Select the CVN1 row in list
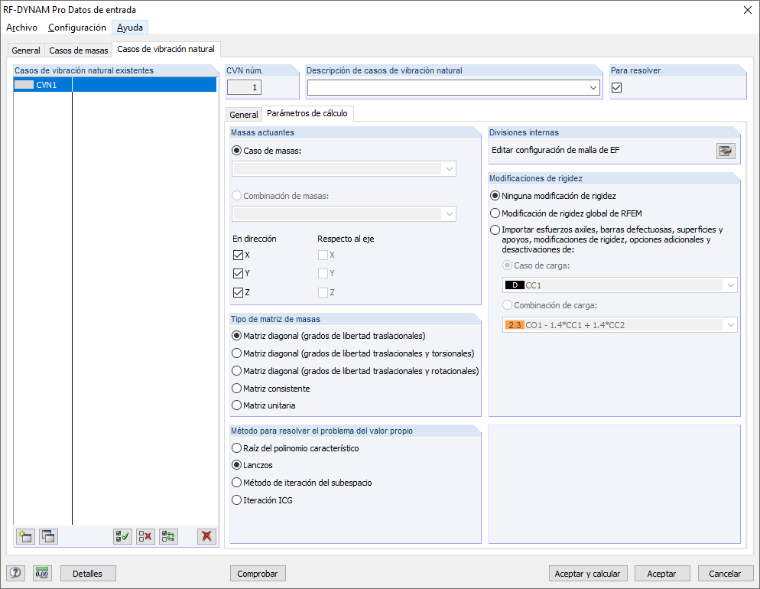 pyautogui.click(x=115, y=85)
